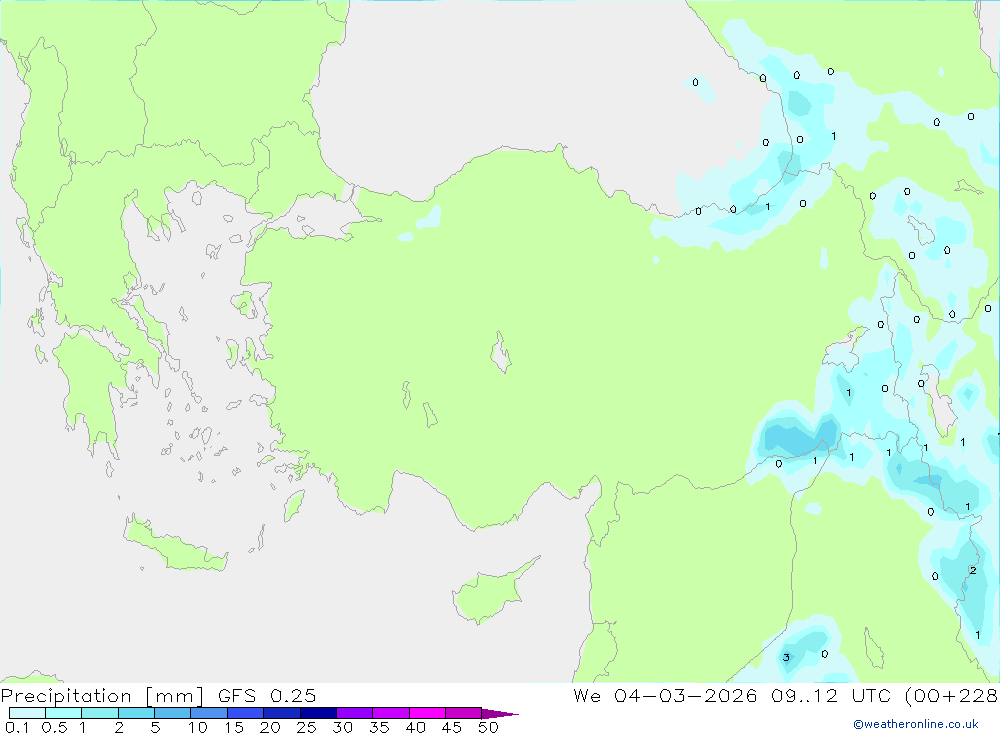Click the precipitation value 2 on map

[973, 570]
